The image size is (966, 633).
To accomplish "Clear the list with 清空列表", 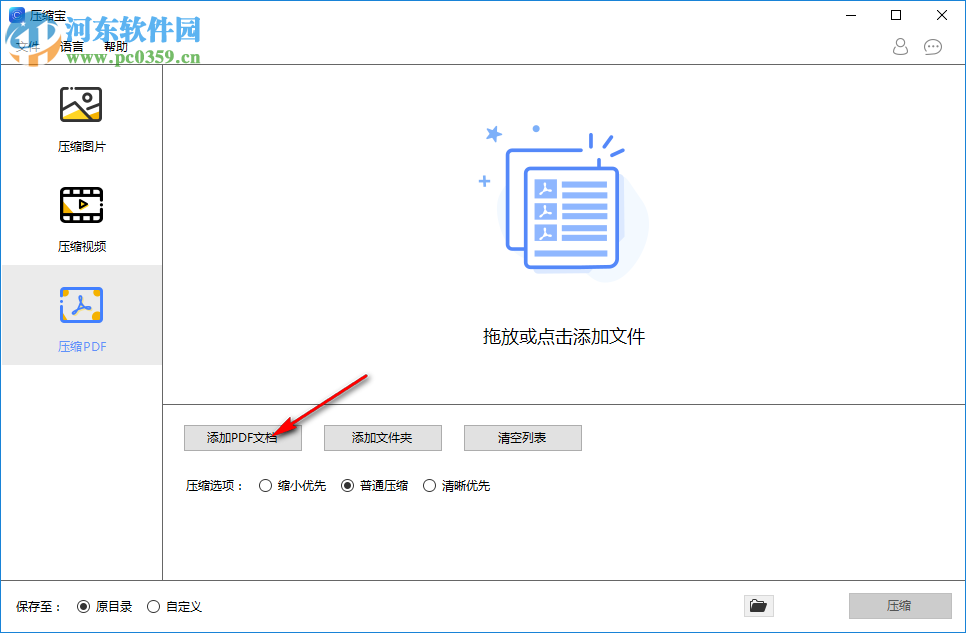I will click(x=522, y=438).
